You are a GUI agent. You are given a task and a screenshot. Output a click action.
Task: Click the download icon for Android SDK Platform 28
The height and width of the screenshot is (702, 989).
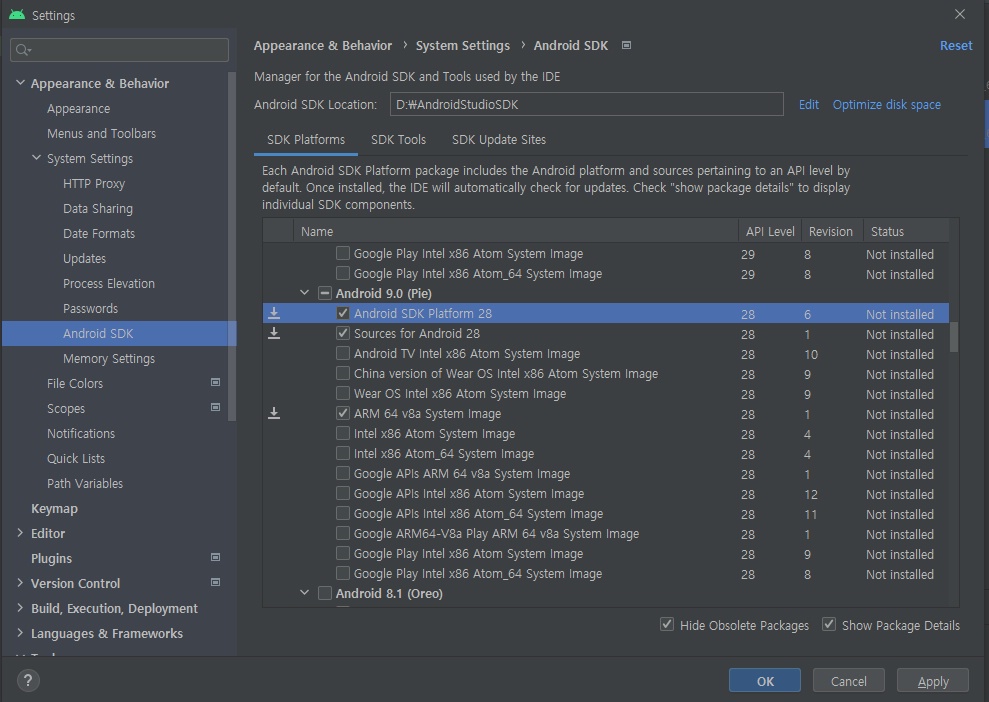pos(274,313)
